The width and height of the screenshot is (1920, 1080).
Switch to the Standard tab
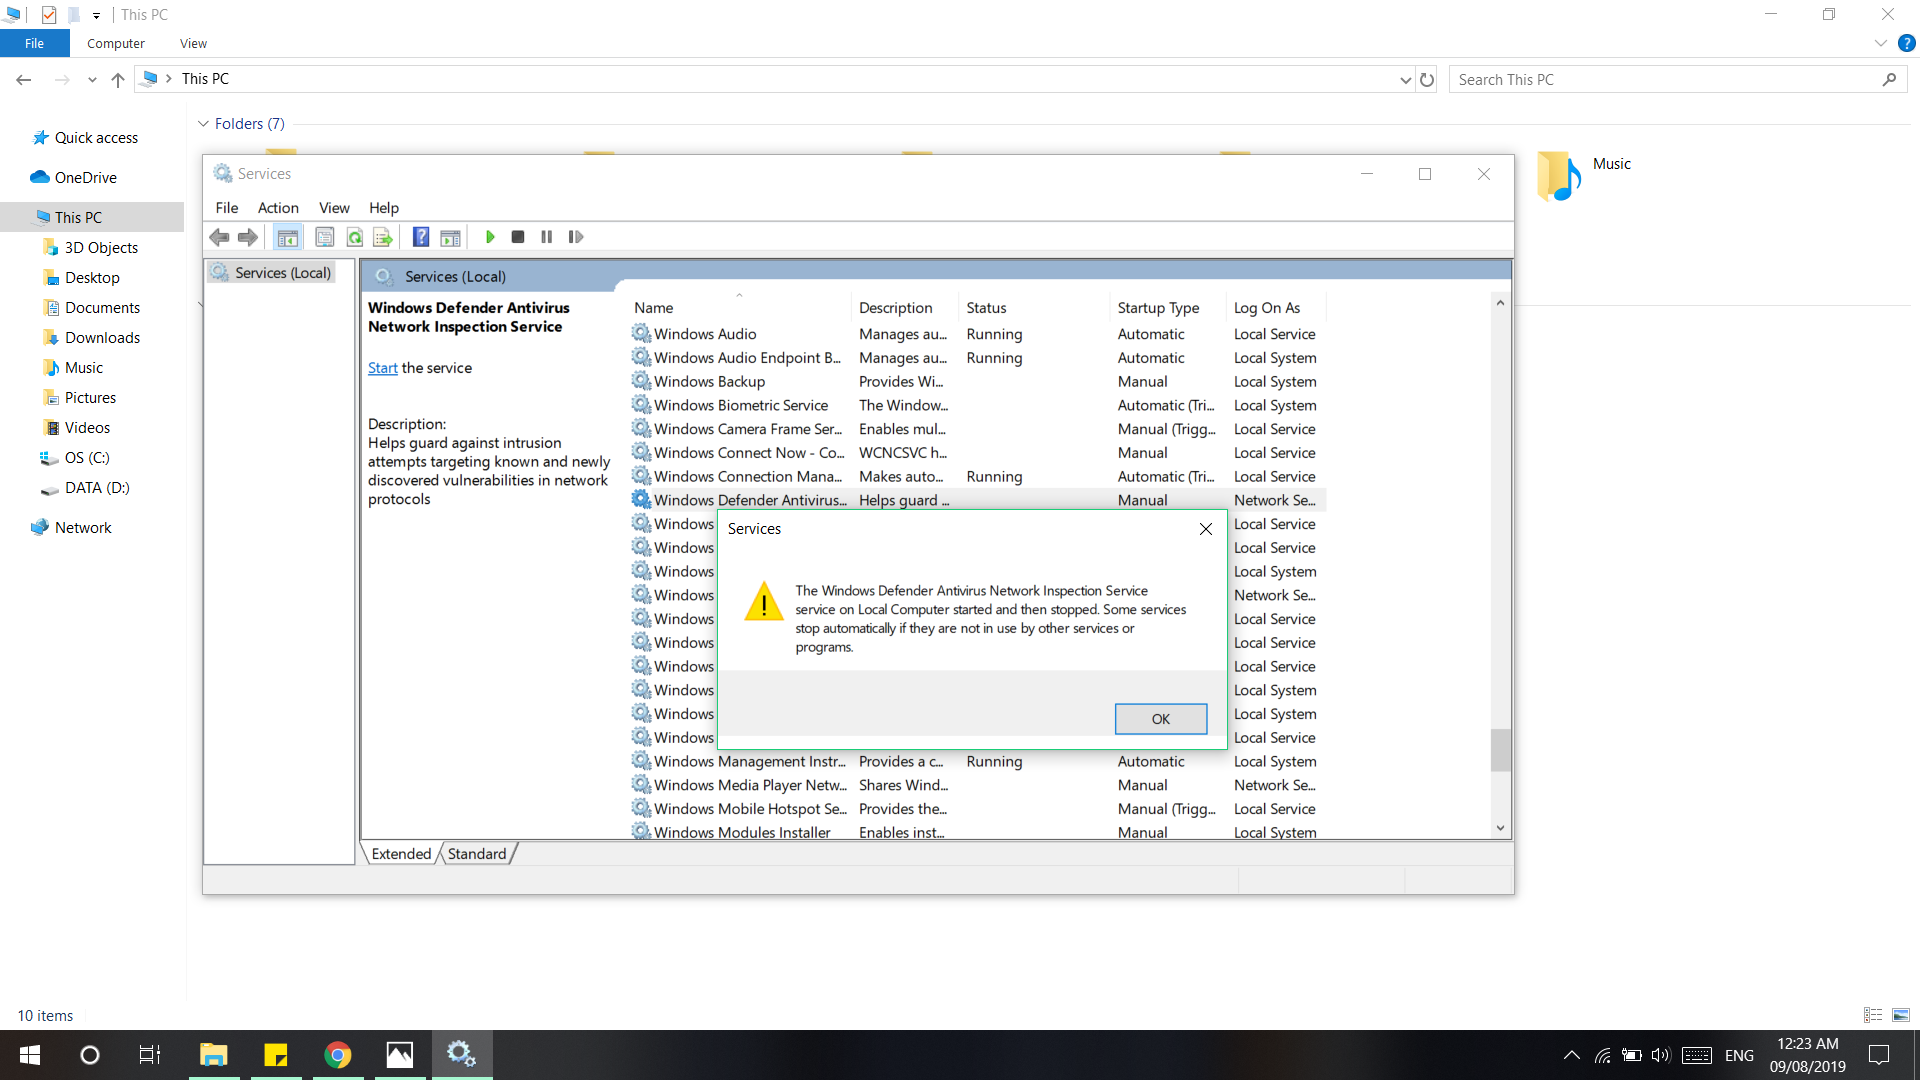(477, 854)
